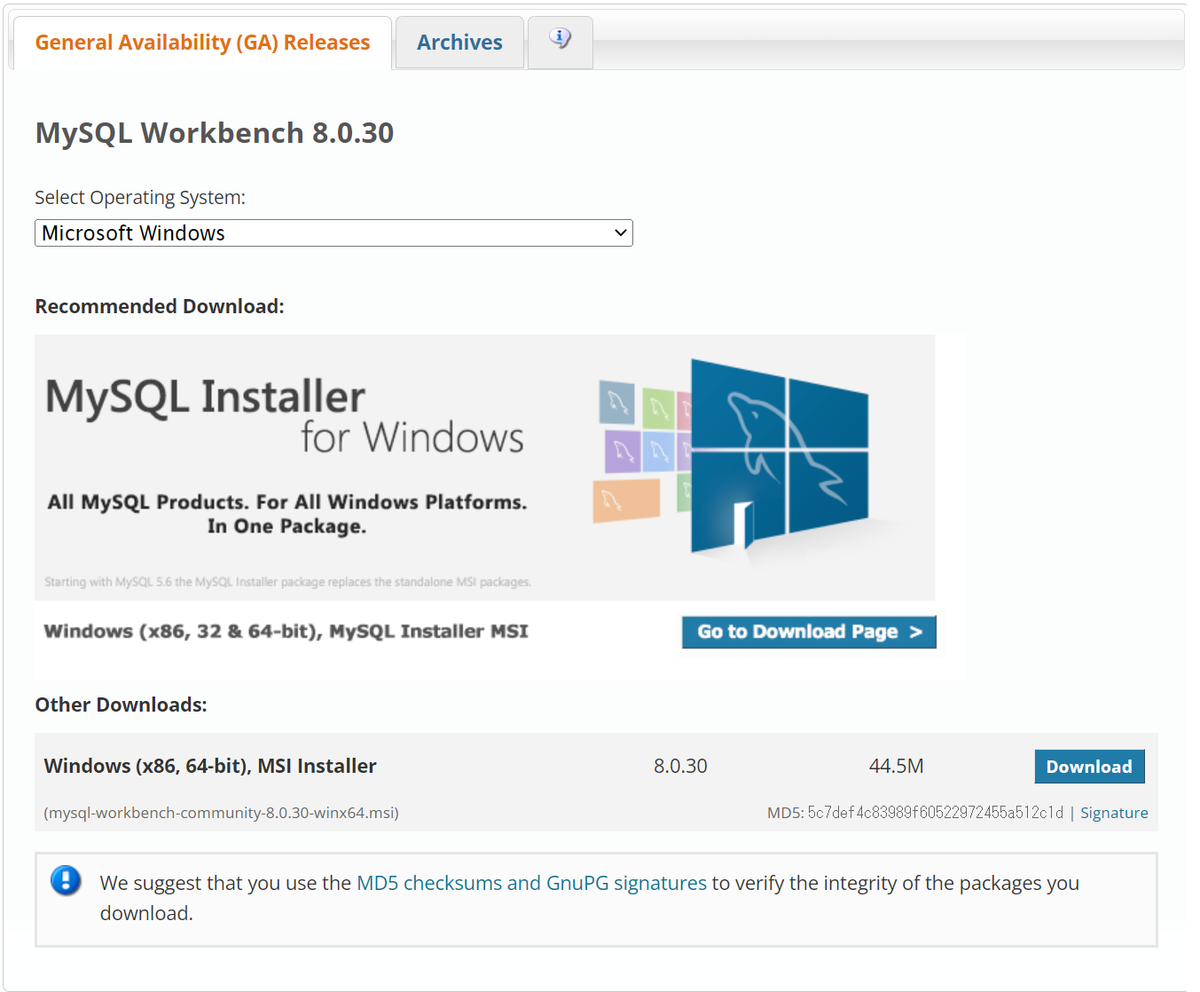The height and width of the screenshot is (992, 1200).
Task: Click the Windows logo dolphin graphic
Action: tap(780, 455)
